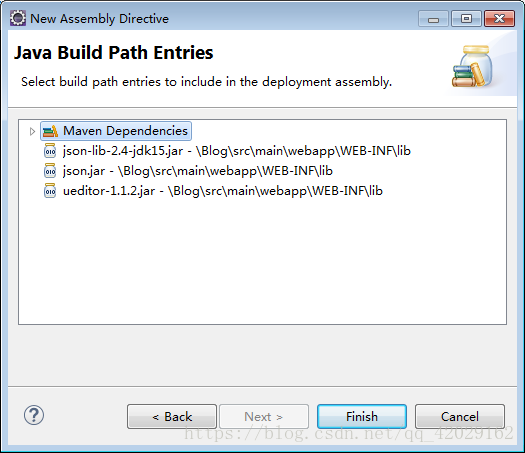The width and height of the screenshot is (525, 453).
Task: Click the Eclipse icon in title bar
Action: [x=17, y=18]
